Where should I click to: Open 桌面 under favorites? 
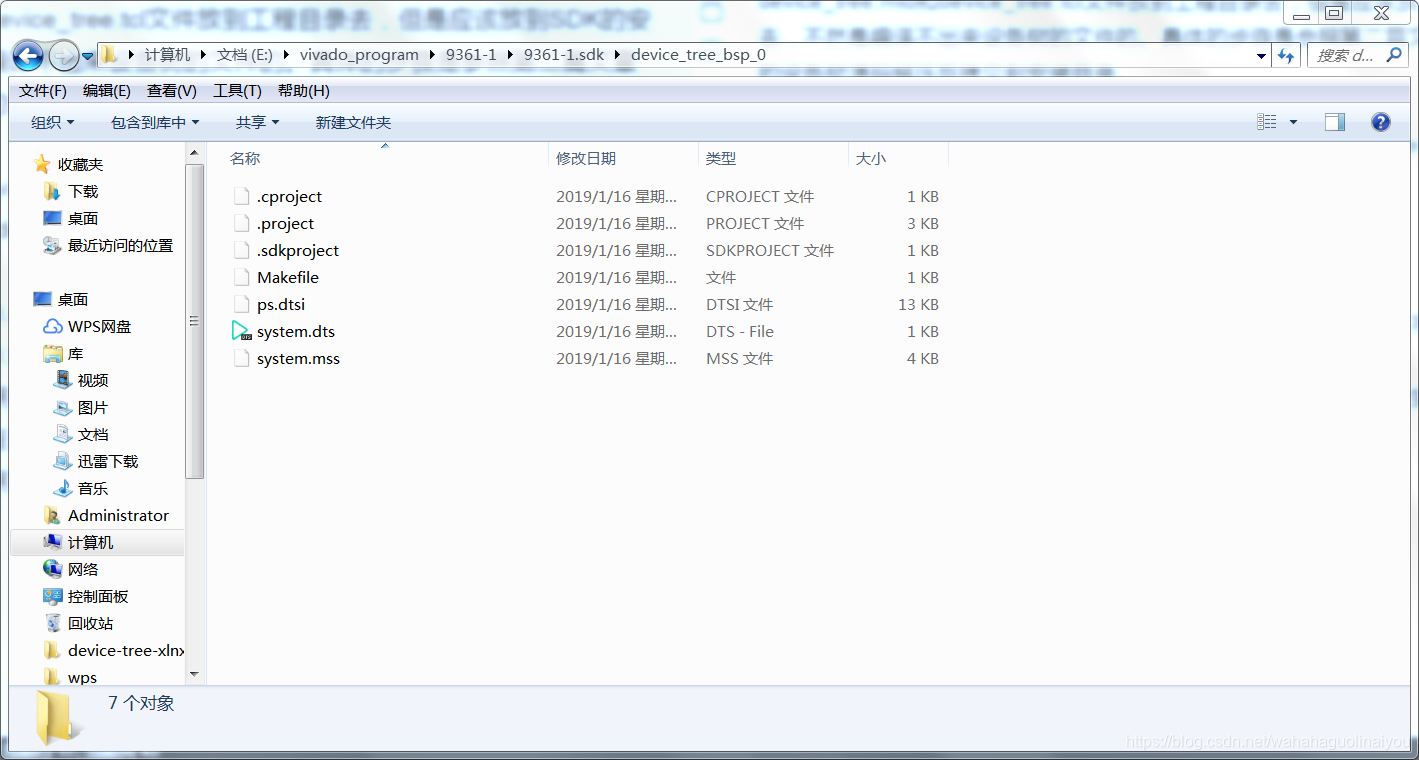click(83, 218)
